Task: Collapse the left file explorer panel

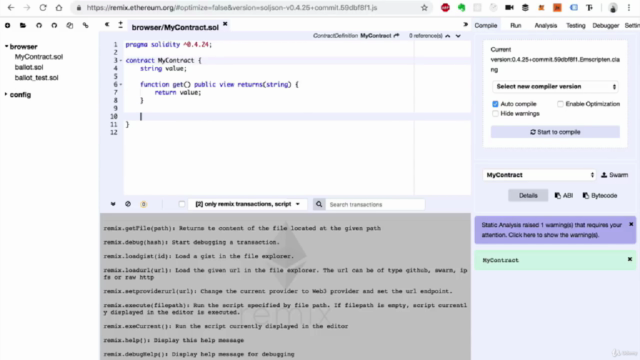Action: [107, 24]
